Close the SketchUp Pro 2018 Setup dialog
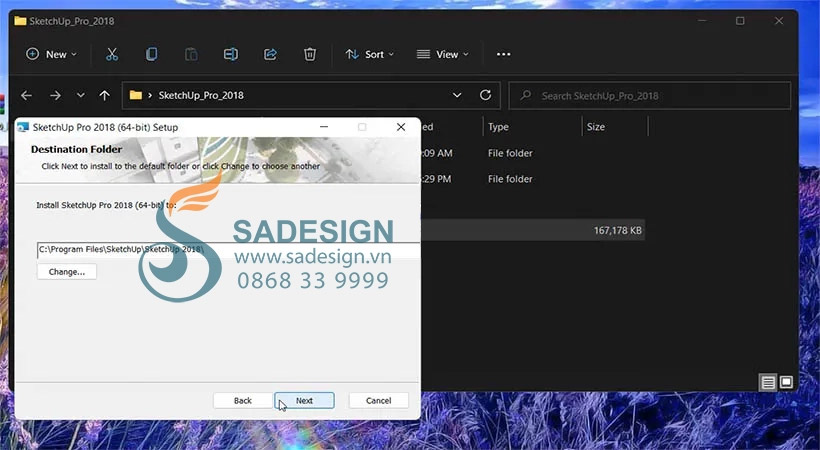Screen dimensions: 820x450 pyautogui.click(x=401, y=127)
